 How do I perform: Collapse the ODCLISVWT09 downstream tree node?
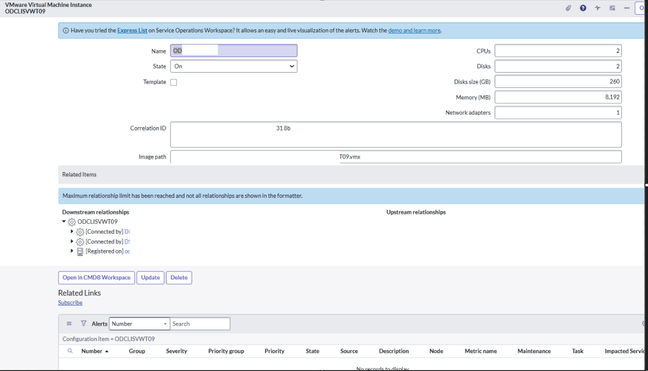[x=64, y=221]
